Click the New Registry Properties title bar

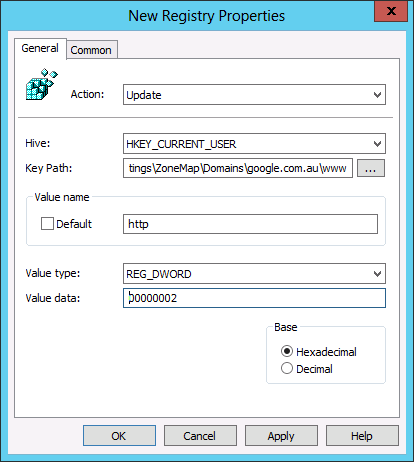coord(207,16)
